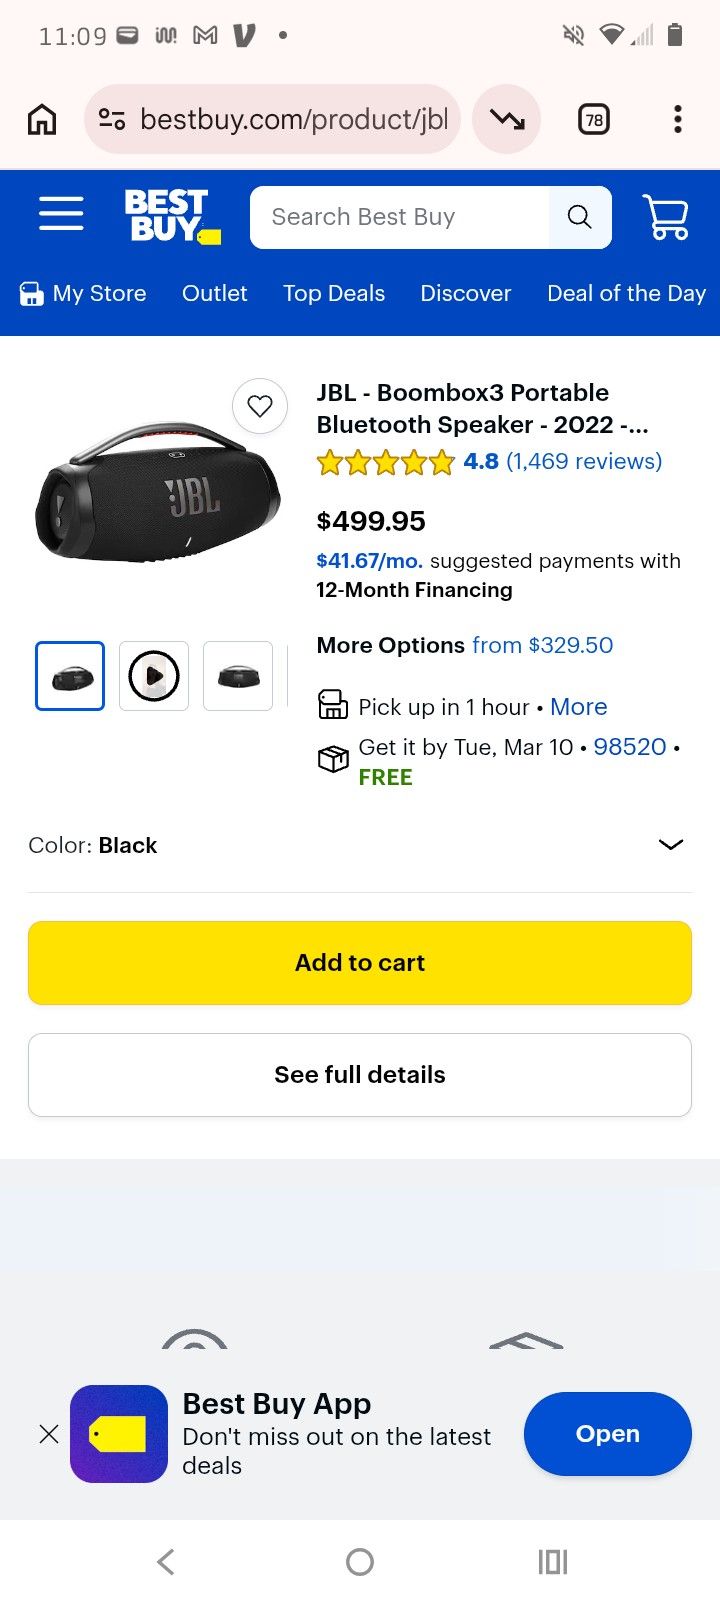Tap the Best Buy logo
This screenshot has width=720, height=1604.
tap(172, 216)
